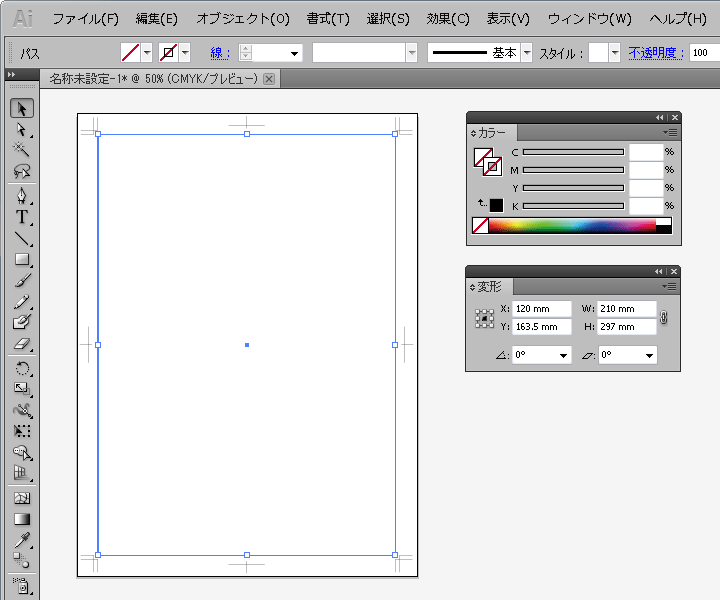Viewport: 720px width, 600px height.
Task: Pick the Rotate tool
Action: click(x=21, y=368)
